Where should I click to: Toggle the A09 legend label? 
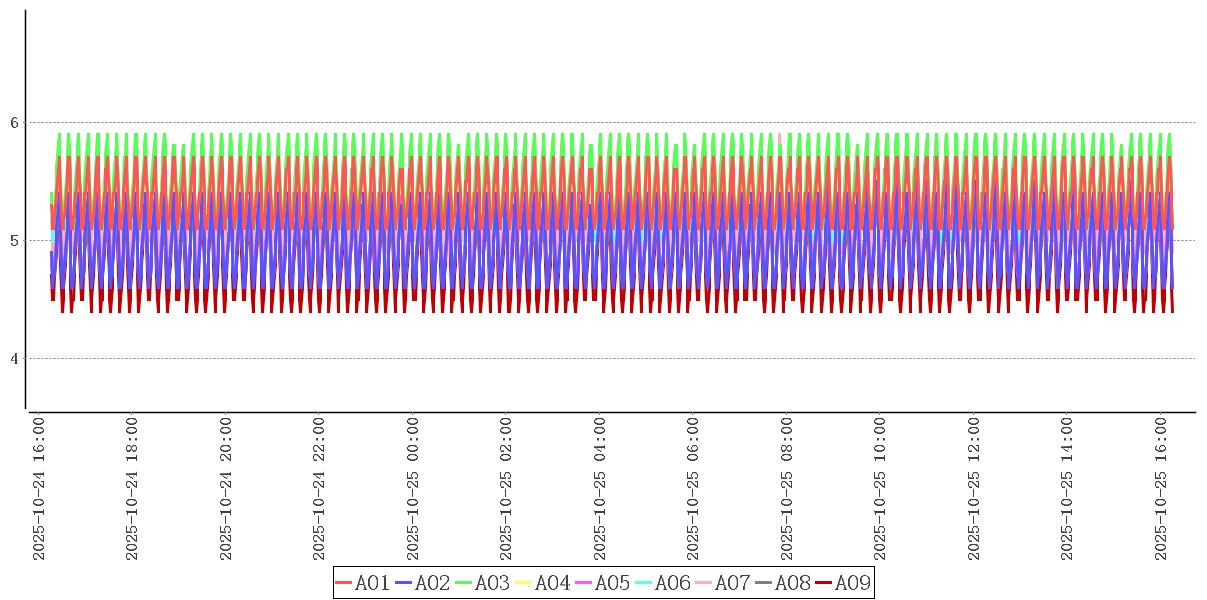(x=852, y=583)
